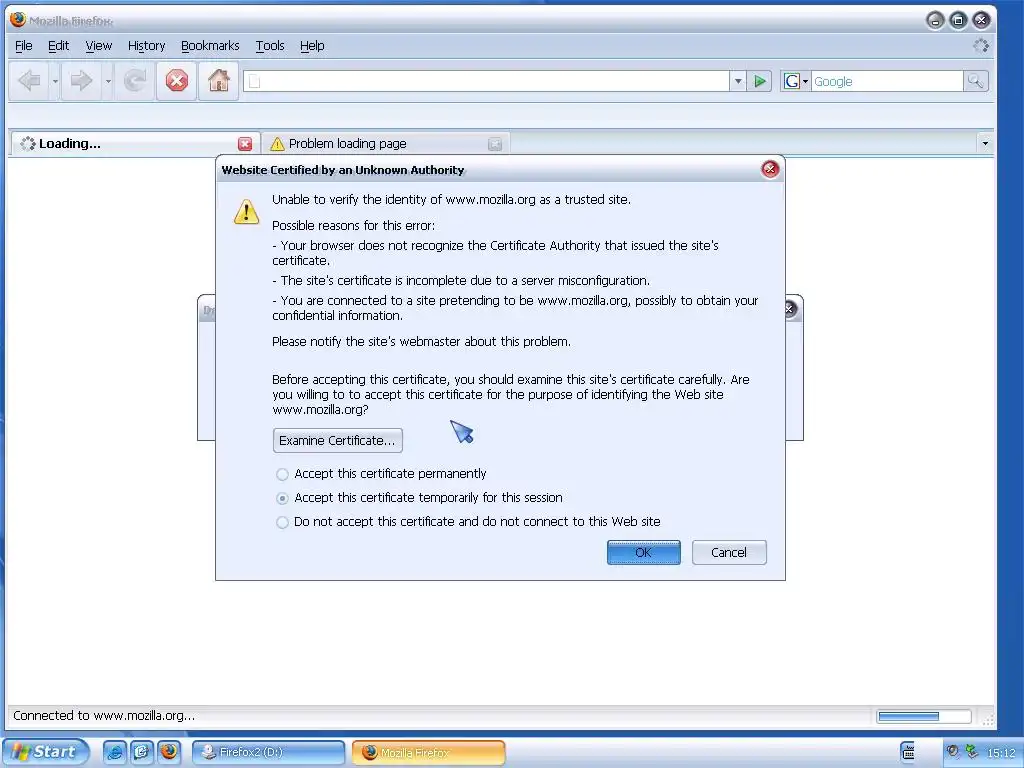The height and width of the screenshot is (768, 1024).
Task: Click Cancel in the certificate dialog
Action: click(x=729, y=552)
